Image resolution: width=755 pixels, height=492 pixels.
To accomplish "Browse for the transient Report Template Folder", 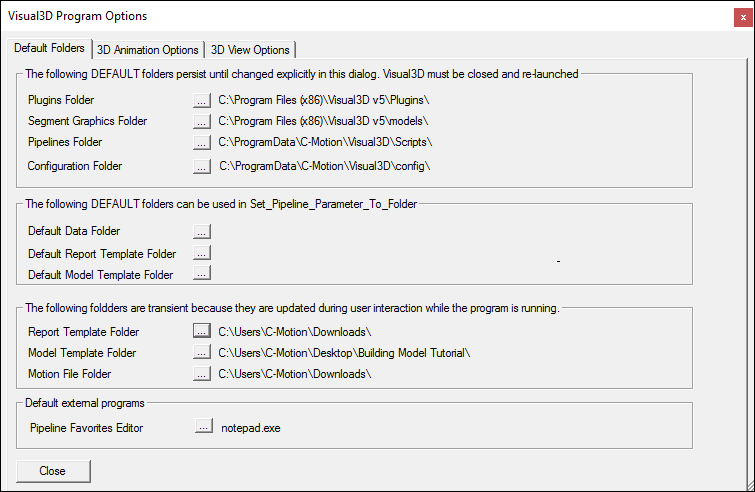I will click(202, 331).
